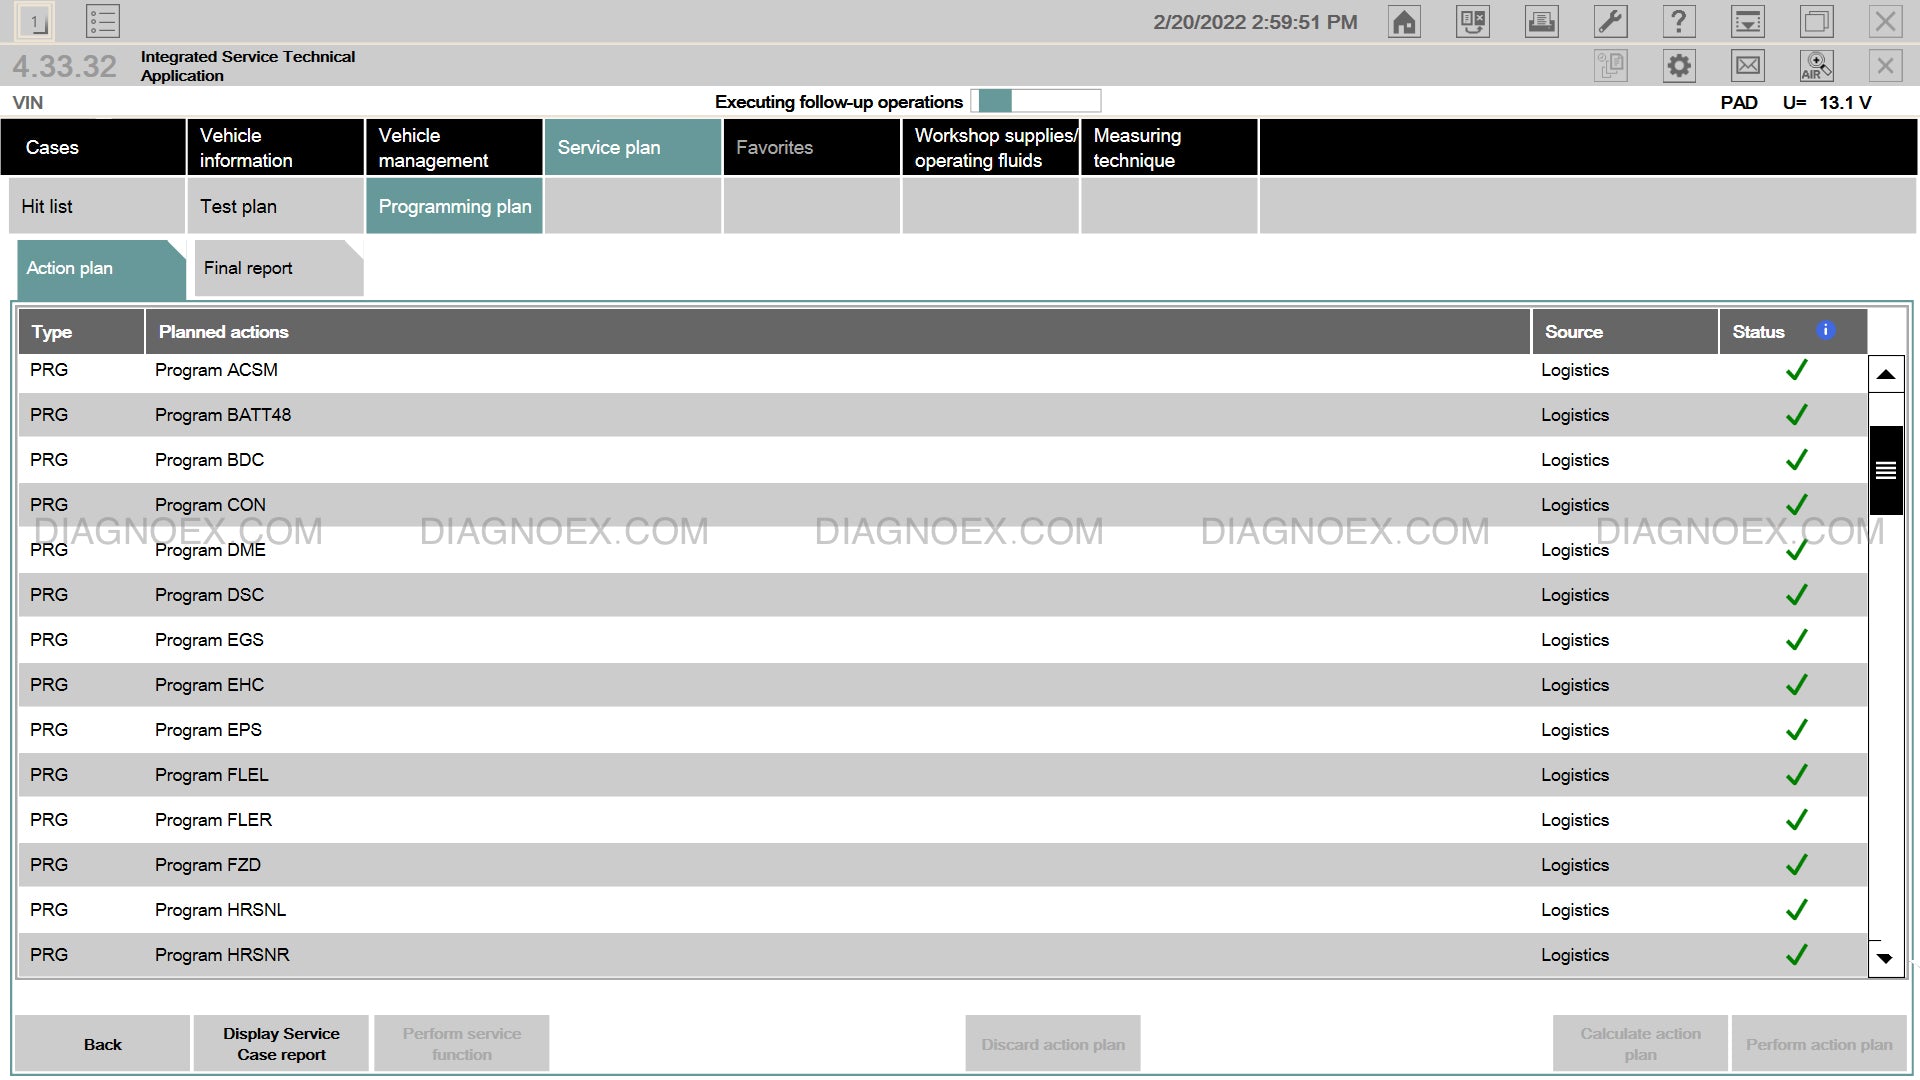Open the help question mark icon
Viewport: 1920px width, 1080px height.
1678,21
